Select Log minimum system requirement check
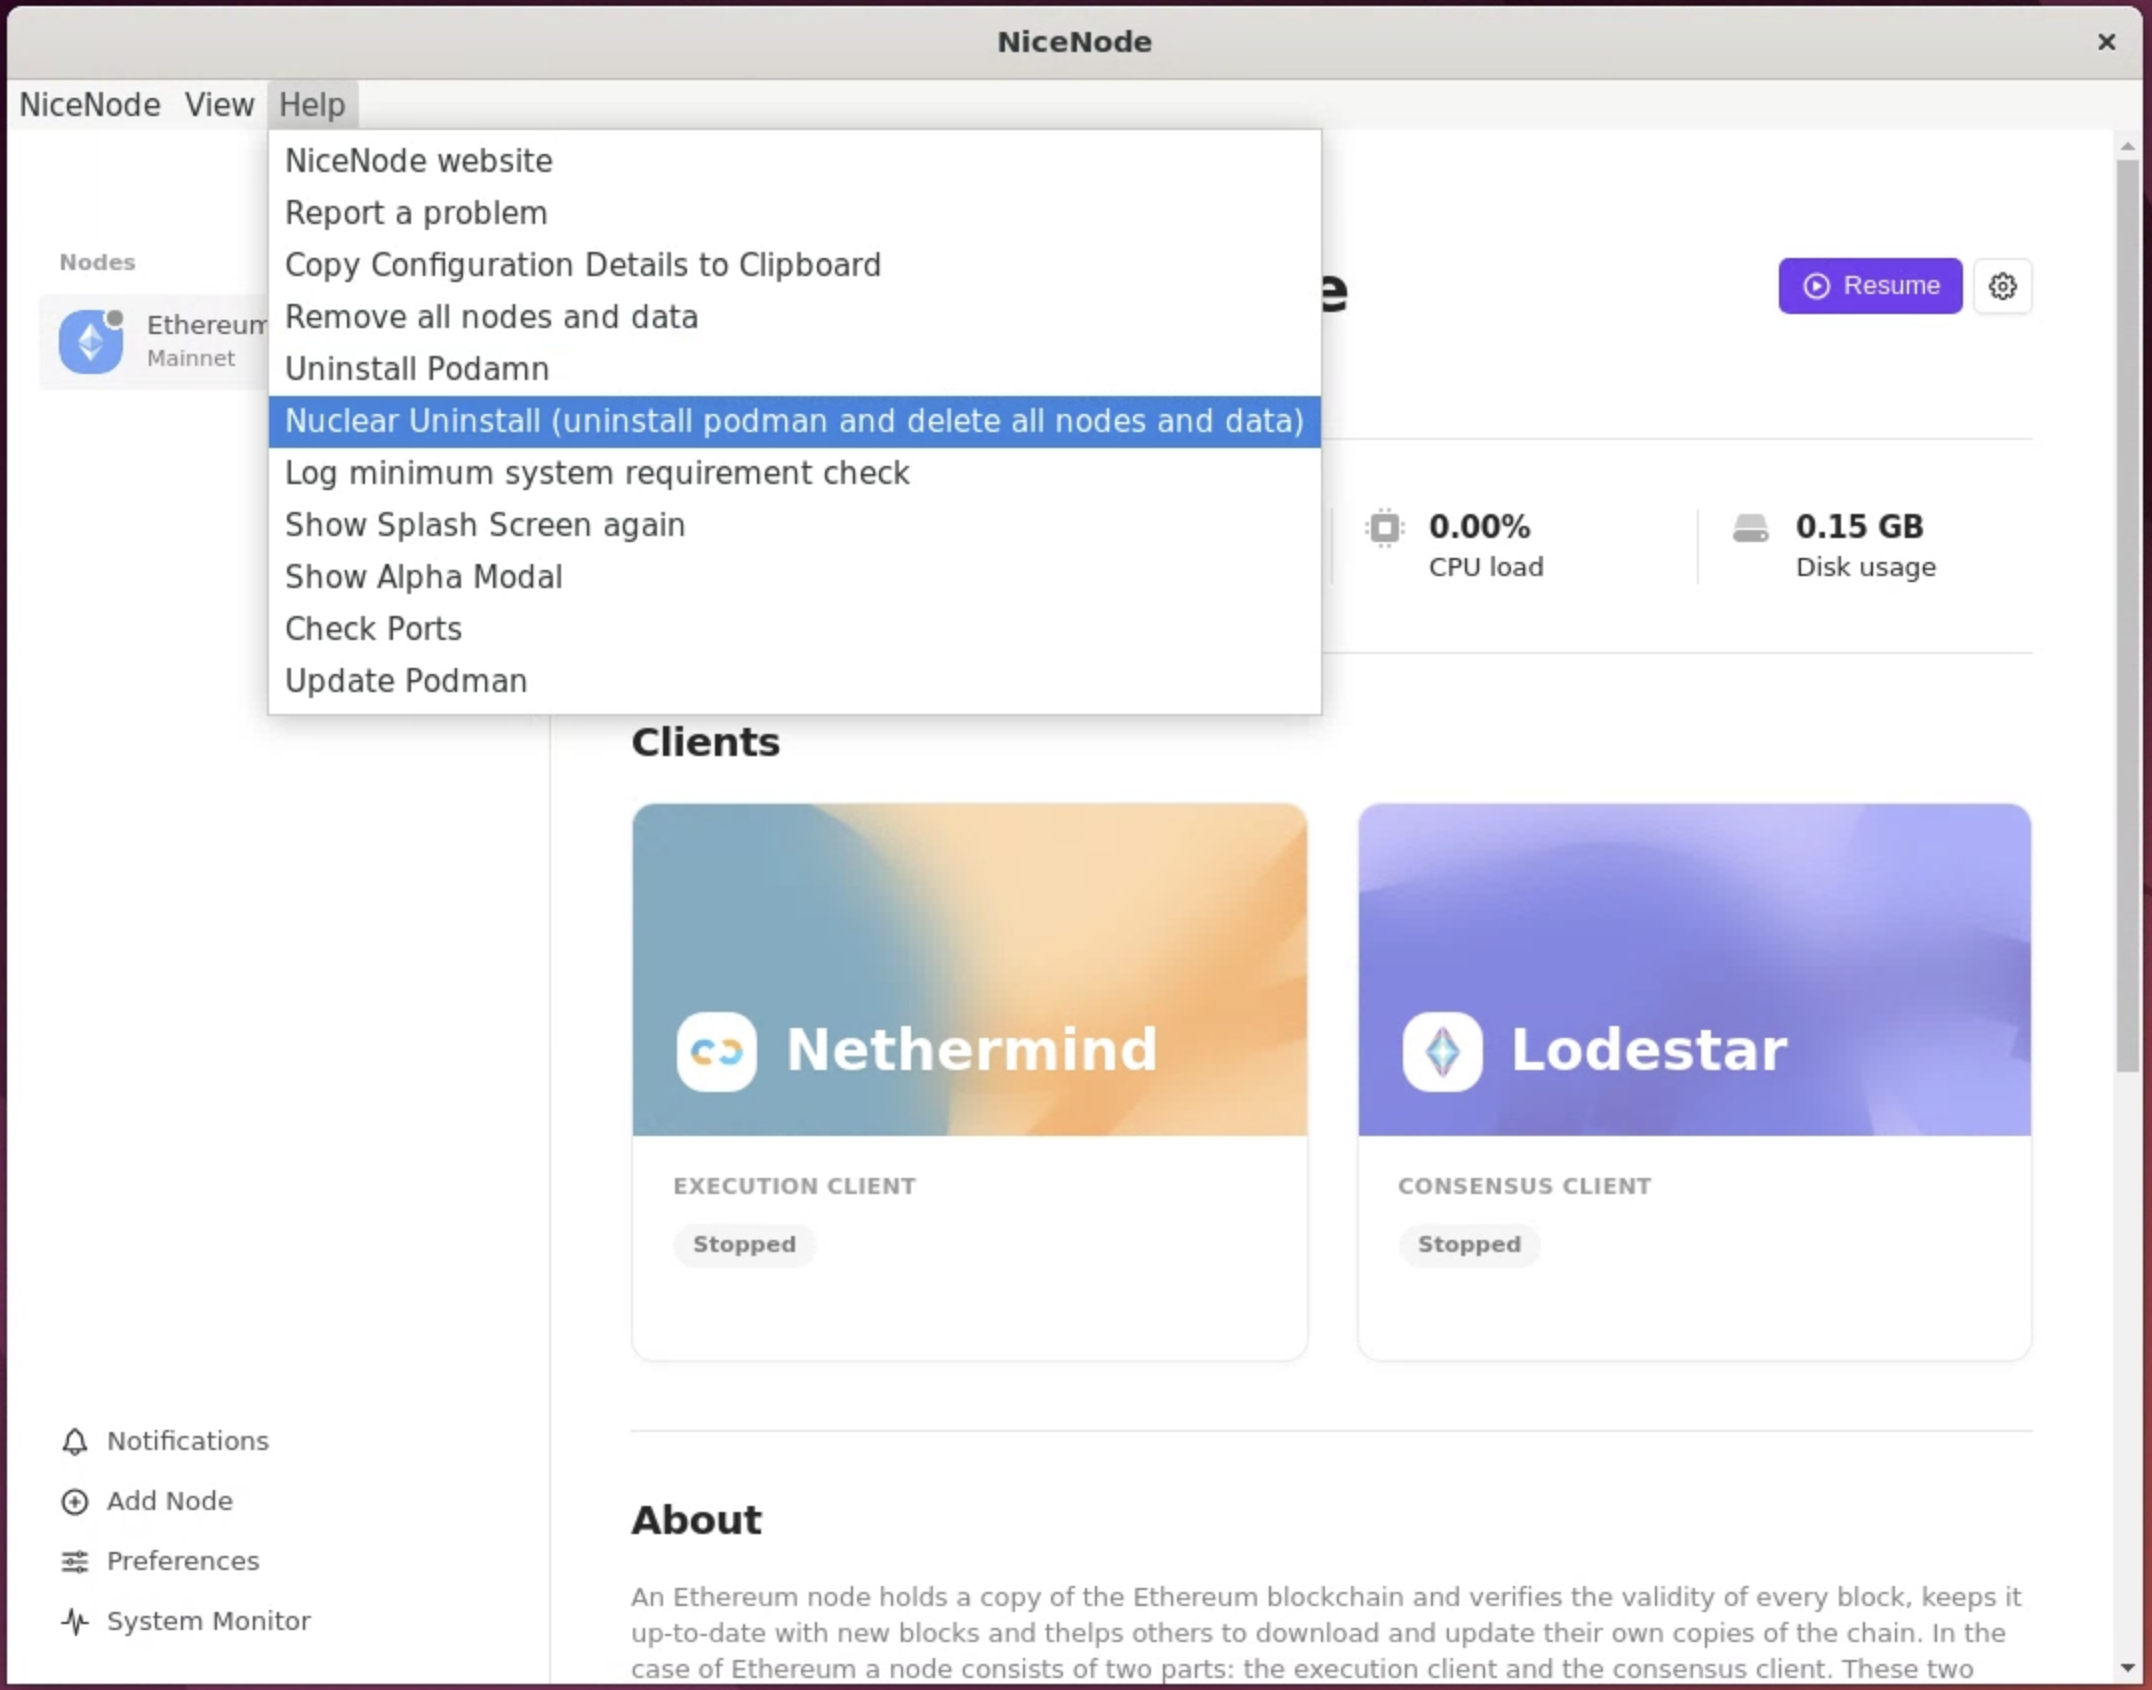This screenshot has width=2152, height=1690. [794, 473]
